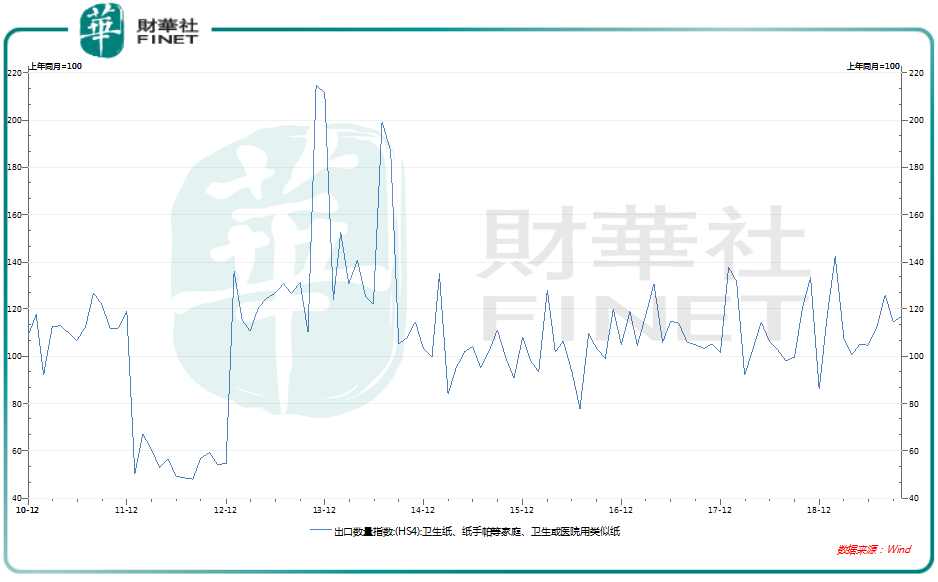Select the 16-12 x-axis date label
The width and height of the screenshot is (938, 582).
click(621, 510)
